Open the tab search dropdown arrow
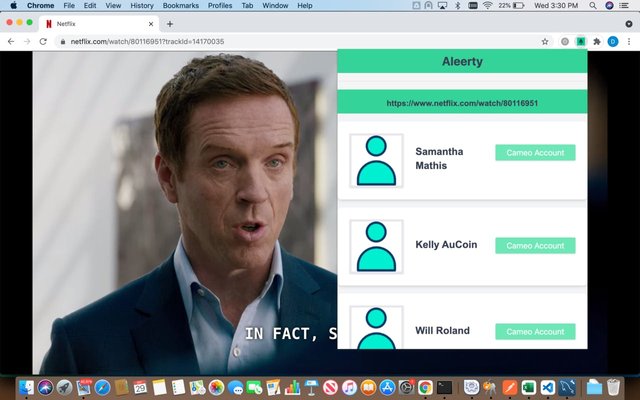This screenshot has width=640, height=400. point(629,24)
